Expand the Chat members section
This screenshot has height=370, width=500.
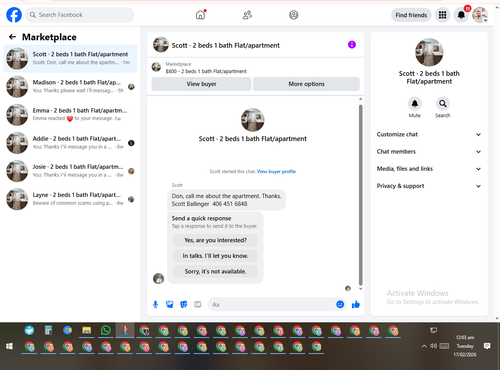point(429,152)
